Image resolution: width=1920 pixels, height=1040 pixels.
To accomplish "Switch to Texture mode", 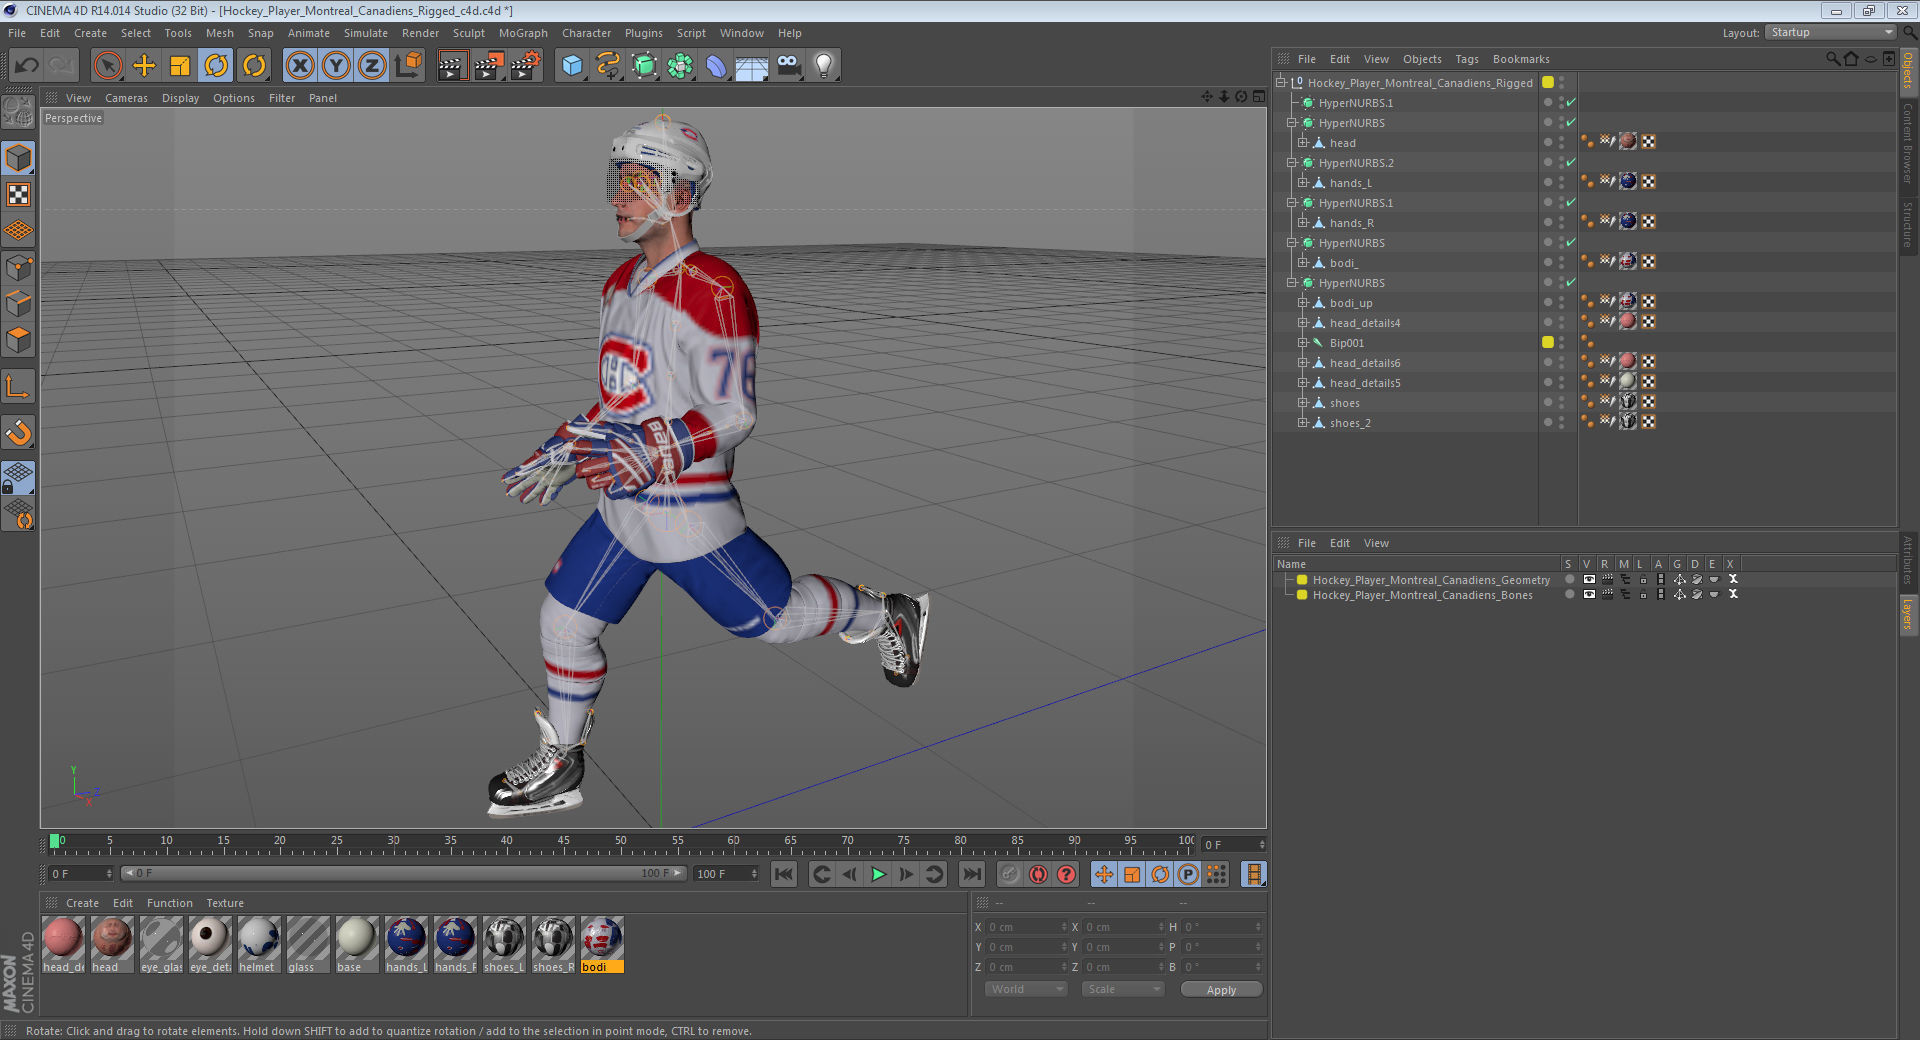I will click(18, 194).
